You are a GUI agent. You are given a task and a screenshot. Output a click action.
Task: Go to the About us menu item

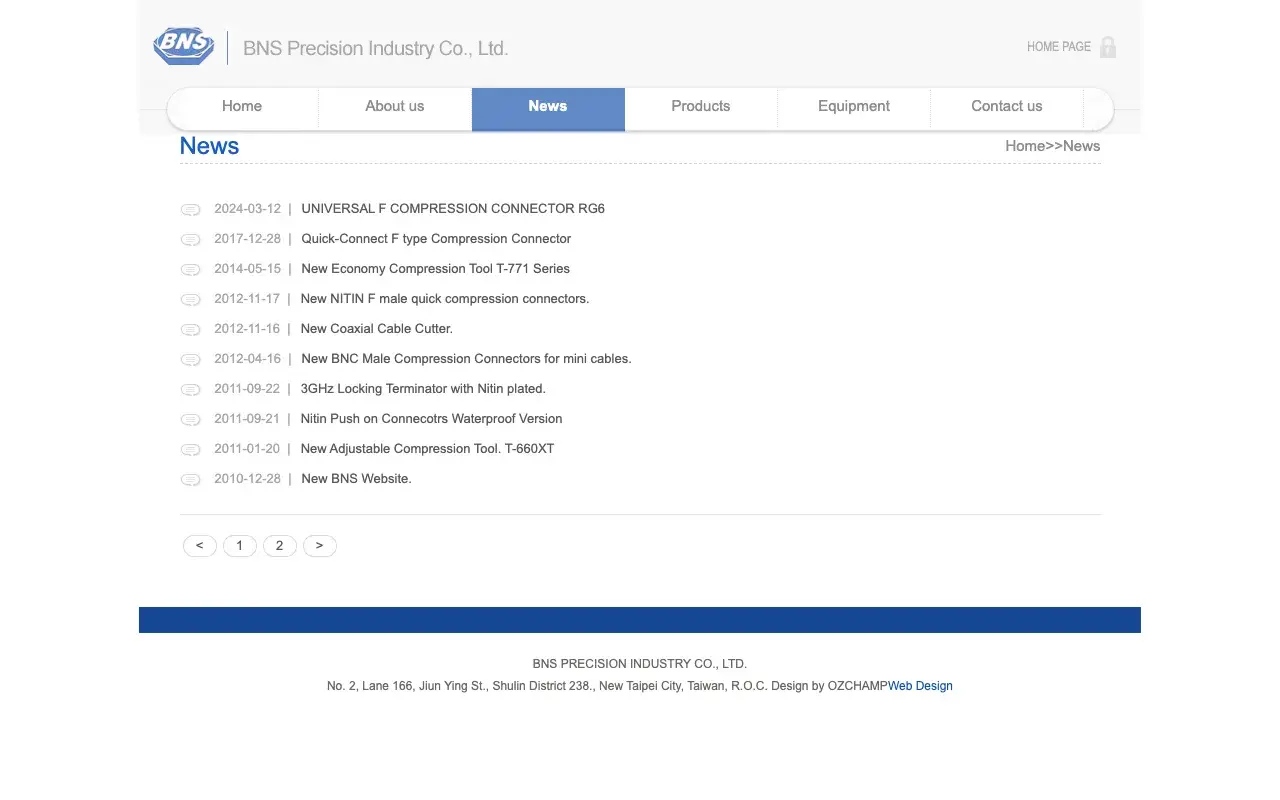tap(395, 107)
